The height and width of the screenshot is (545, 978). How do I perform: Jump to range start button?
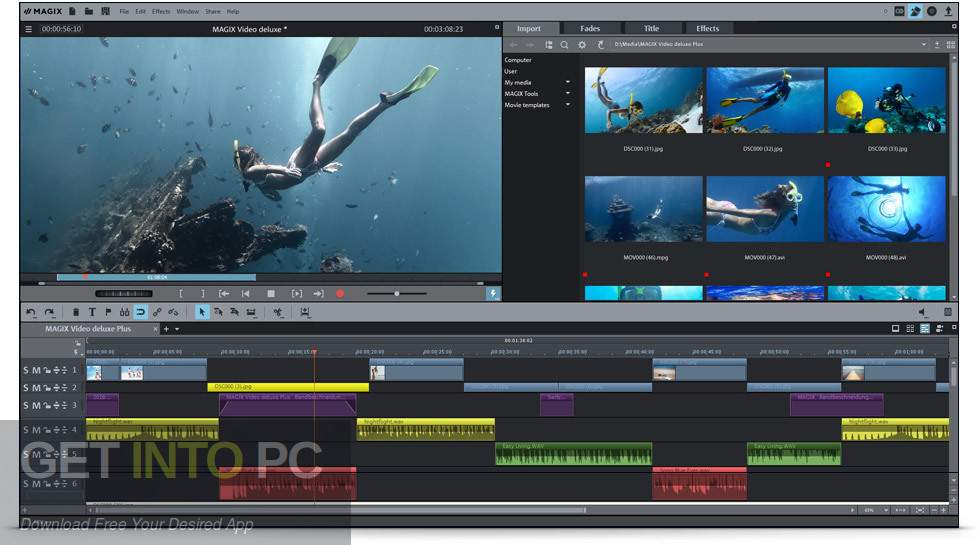[224, 294]
